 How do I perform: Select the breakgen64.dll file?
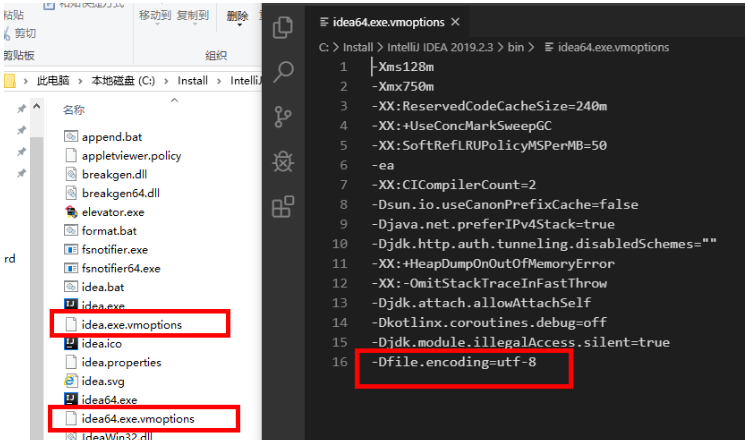(x=121, y=193)
